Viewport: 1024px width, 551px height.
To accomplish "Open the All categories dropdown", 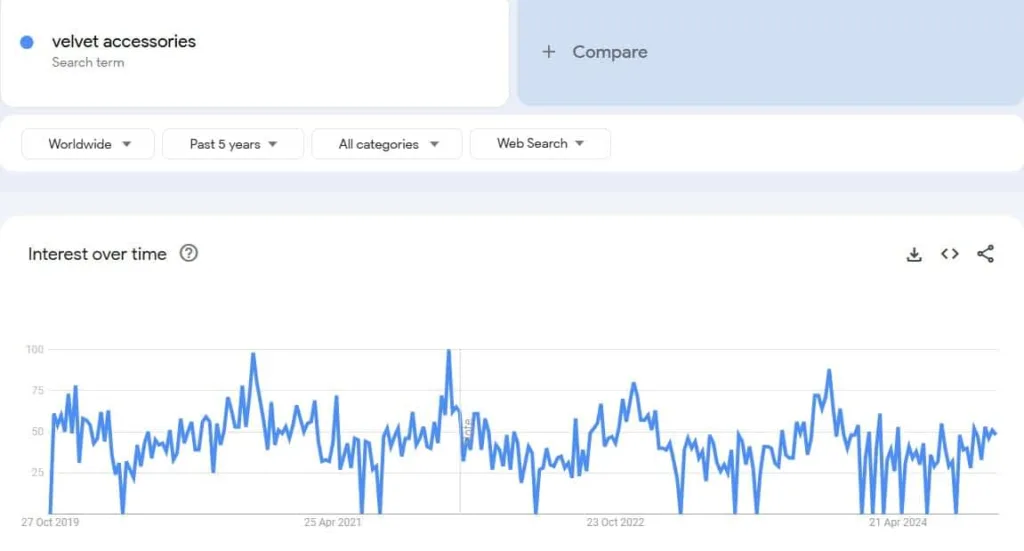I will tap(387, 144).
